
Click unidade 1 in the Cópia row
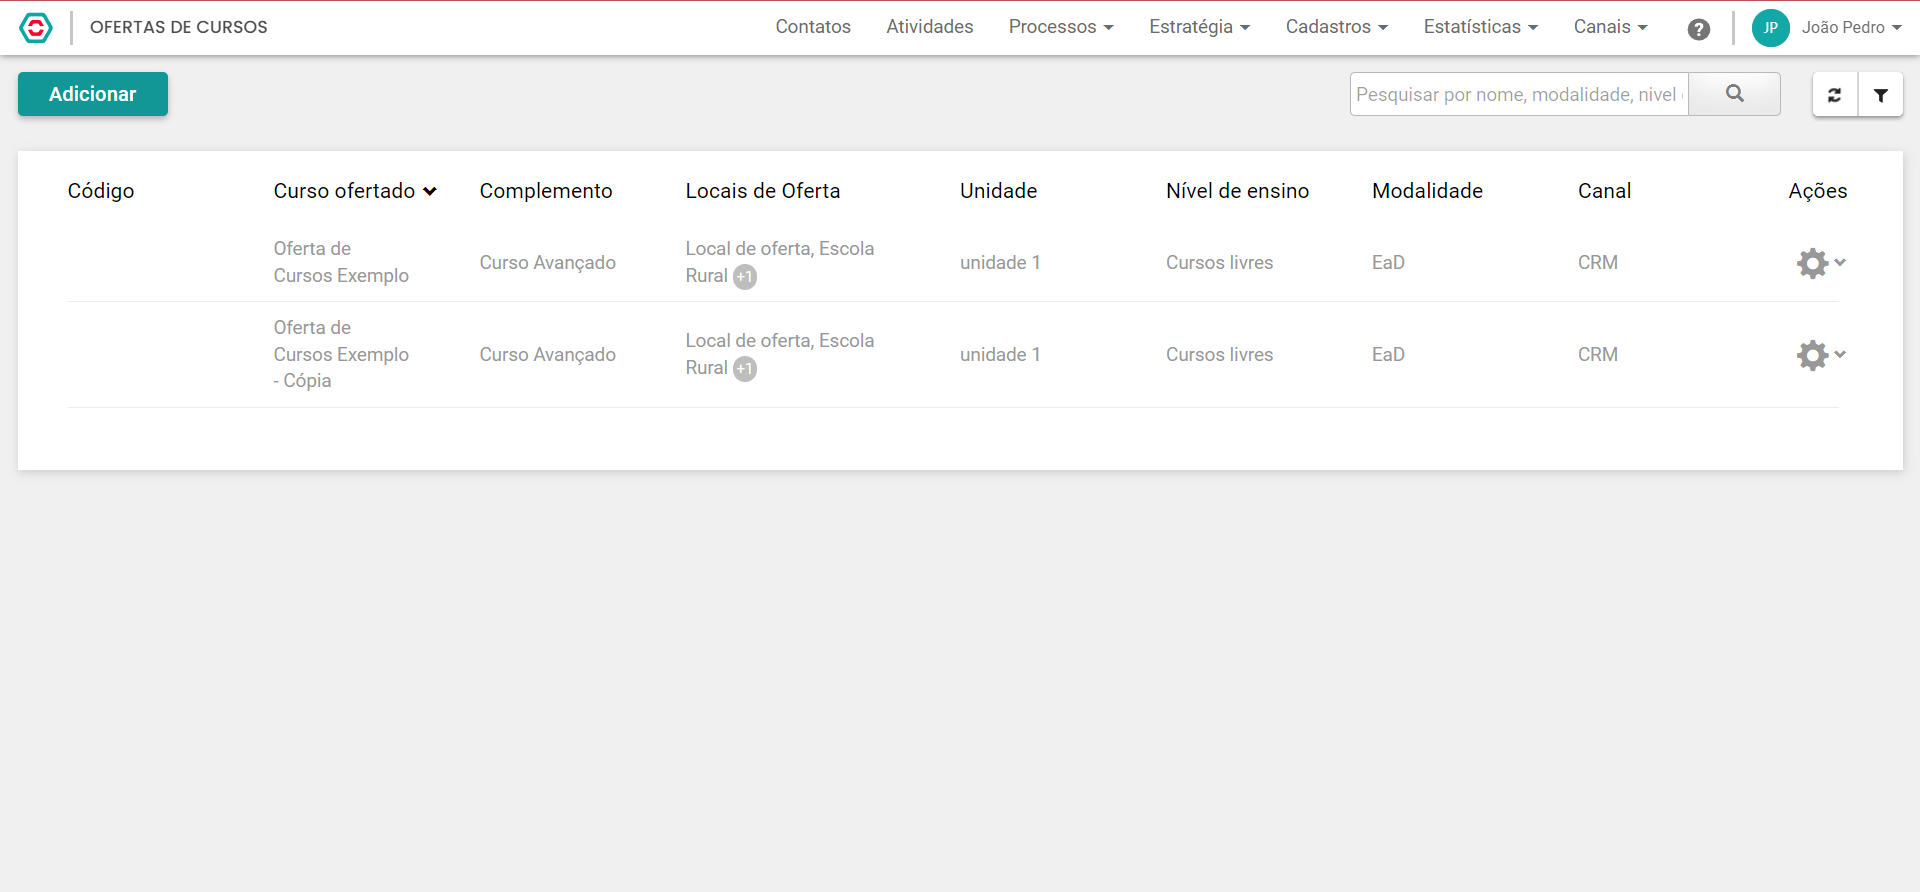[1000, 355]
